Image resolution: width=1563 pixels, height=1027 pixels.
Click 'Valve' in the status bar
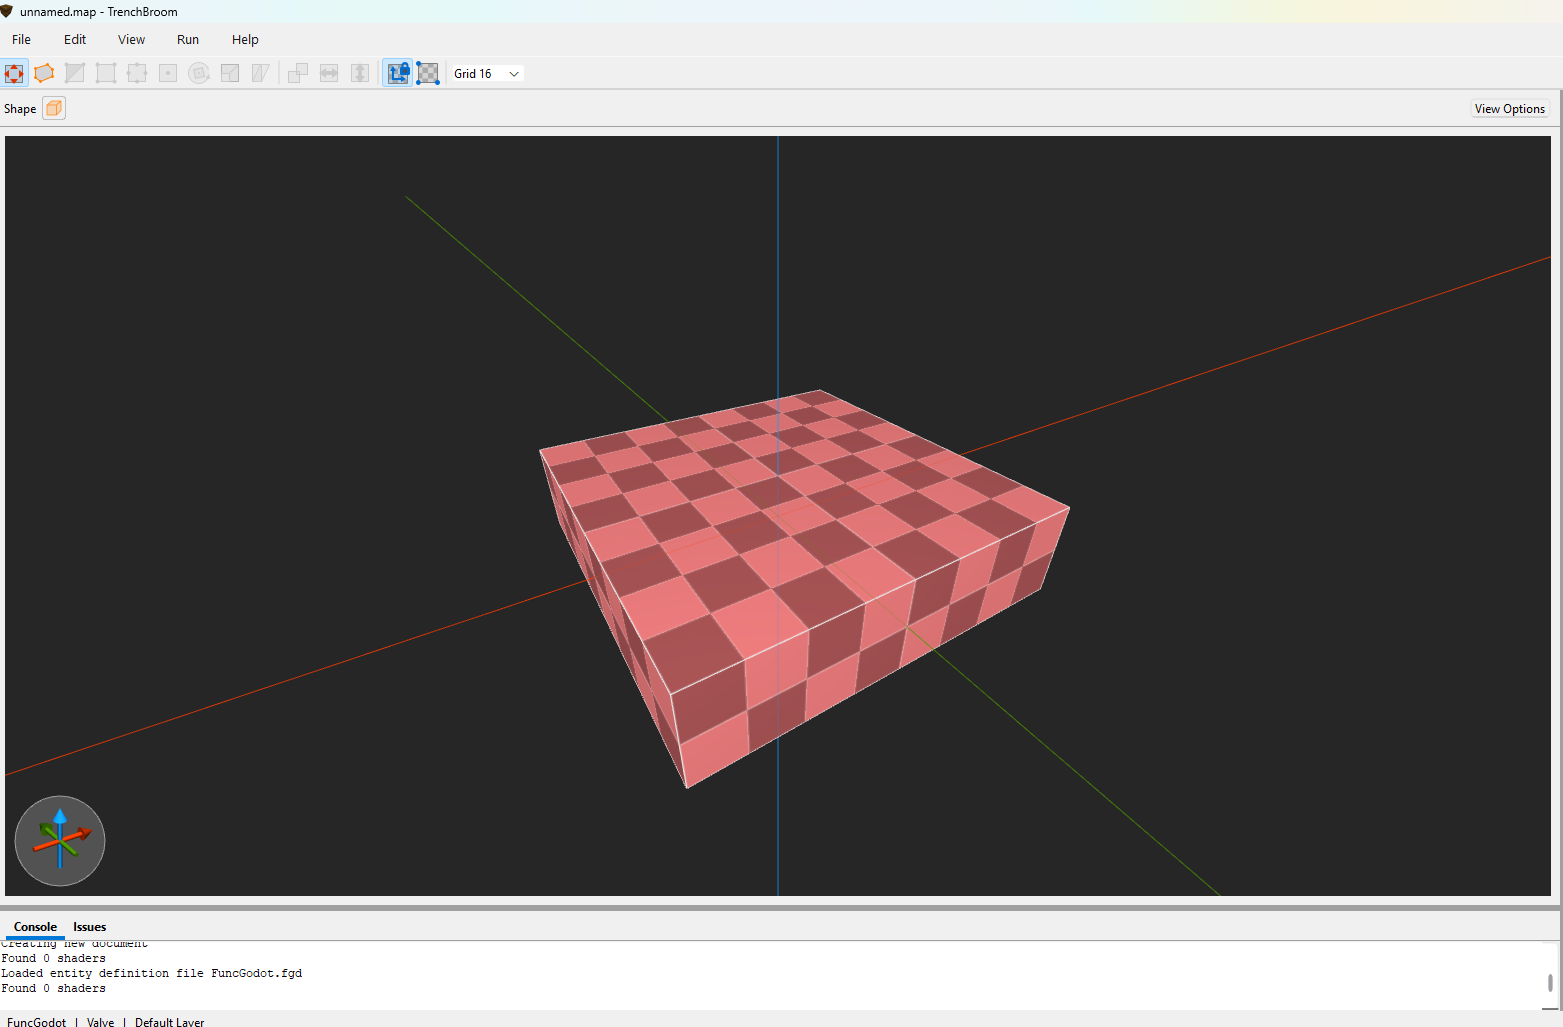[100, 1022]
